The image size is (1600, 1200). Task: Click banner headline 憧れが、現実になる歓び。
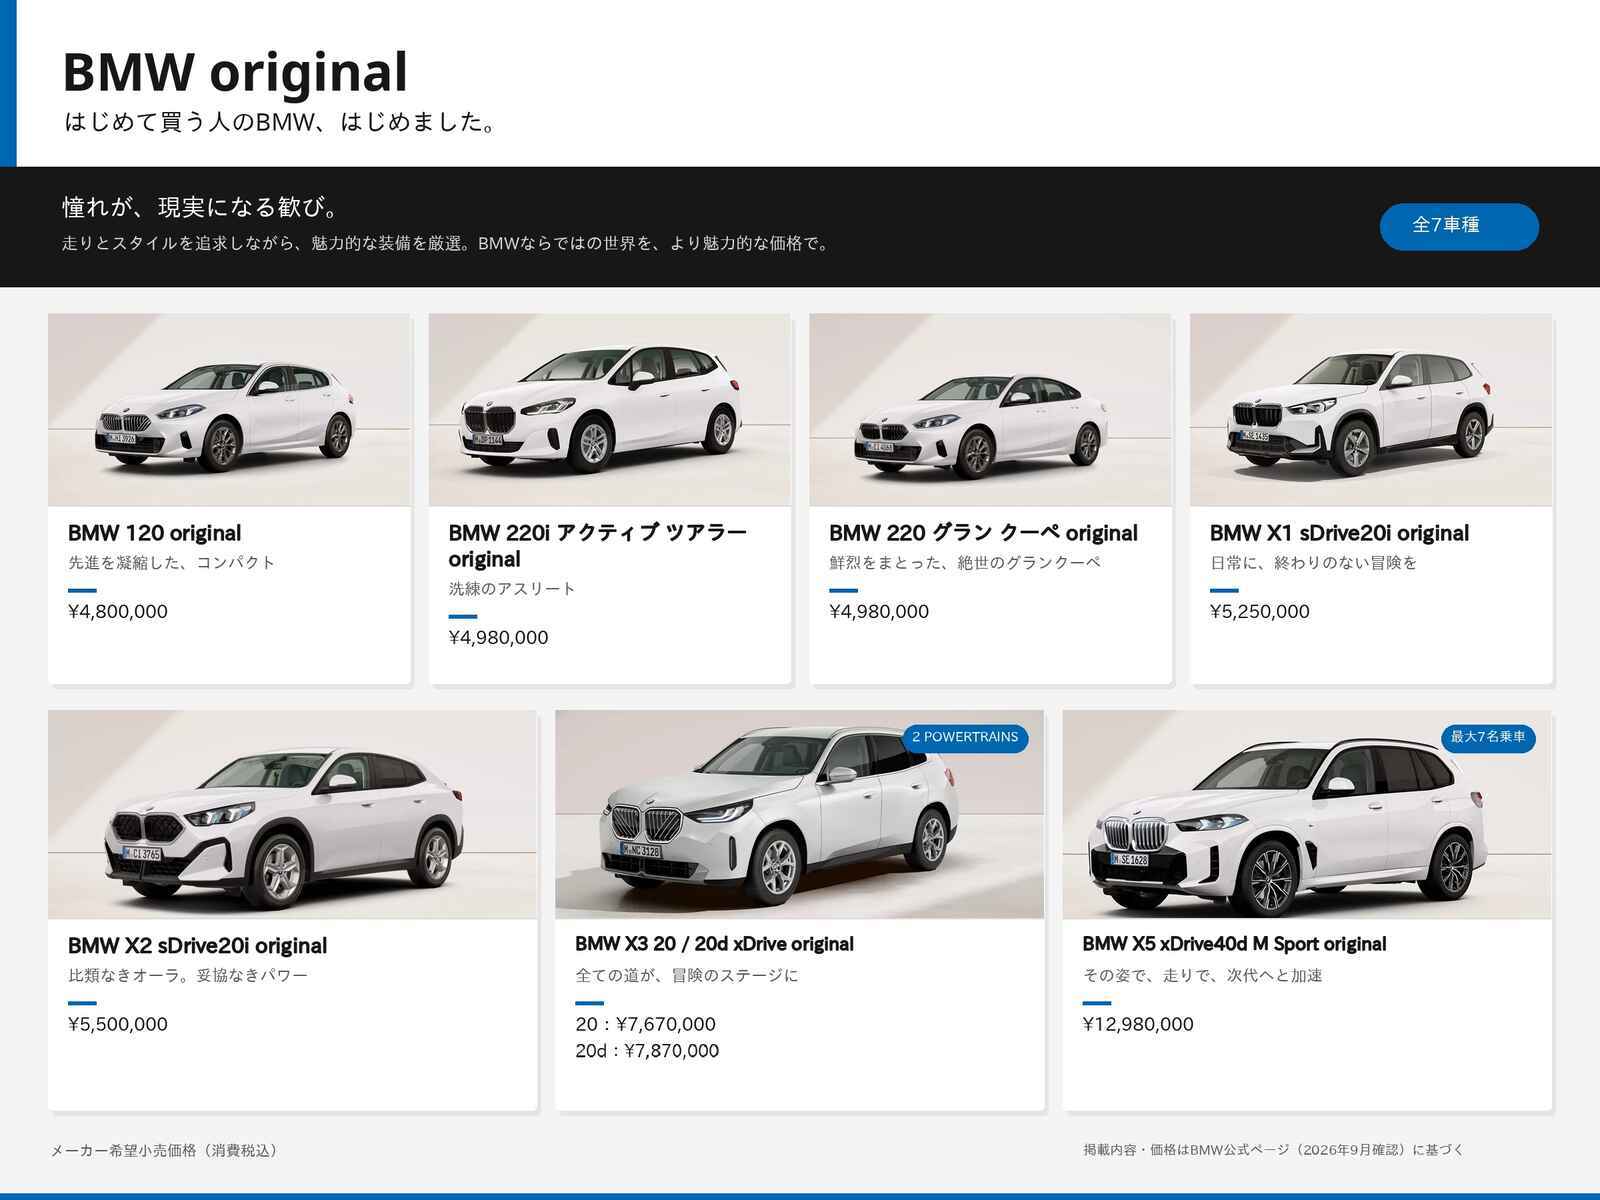coord(203,208)
